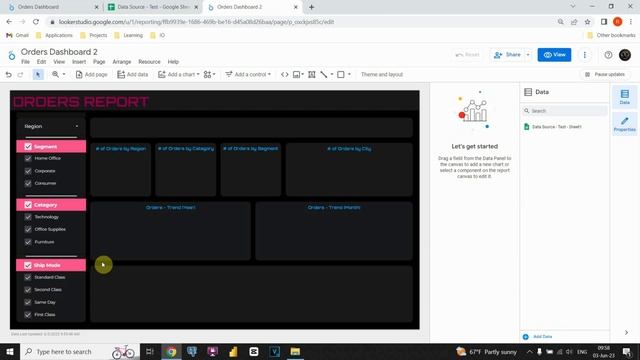Click the Reset button
Screen dimensions: 640x360
click(467, 55)
